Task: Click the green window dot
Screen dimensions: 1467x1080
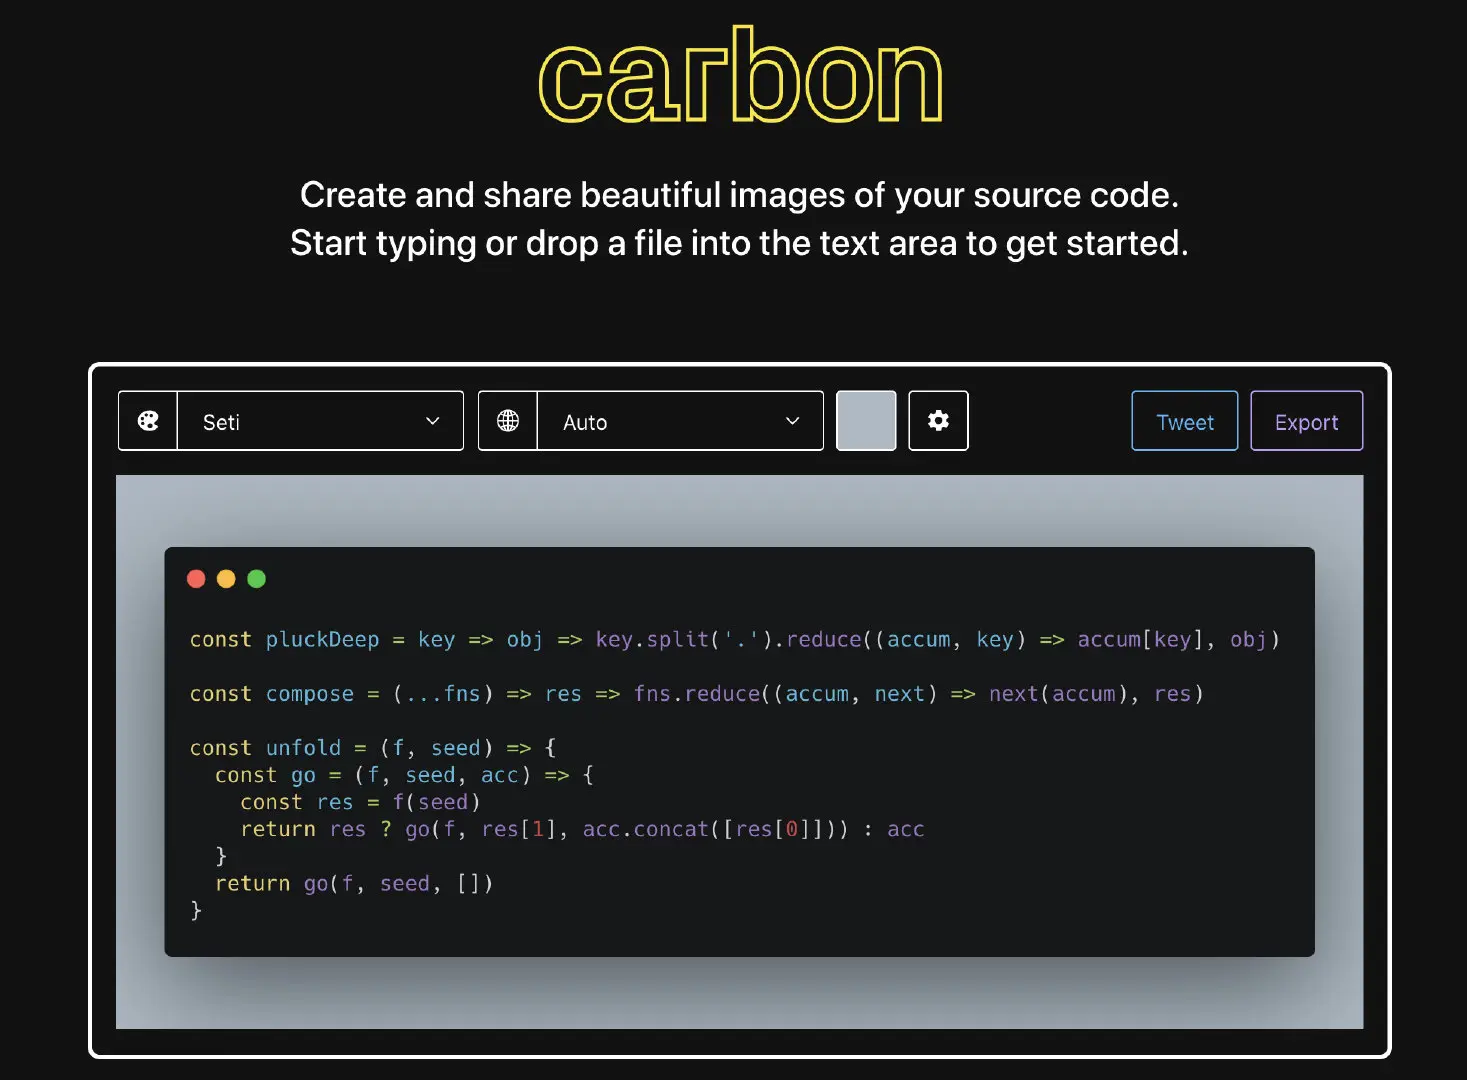Action: 256,579
